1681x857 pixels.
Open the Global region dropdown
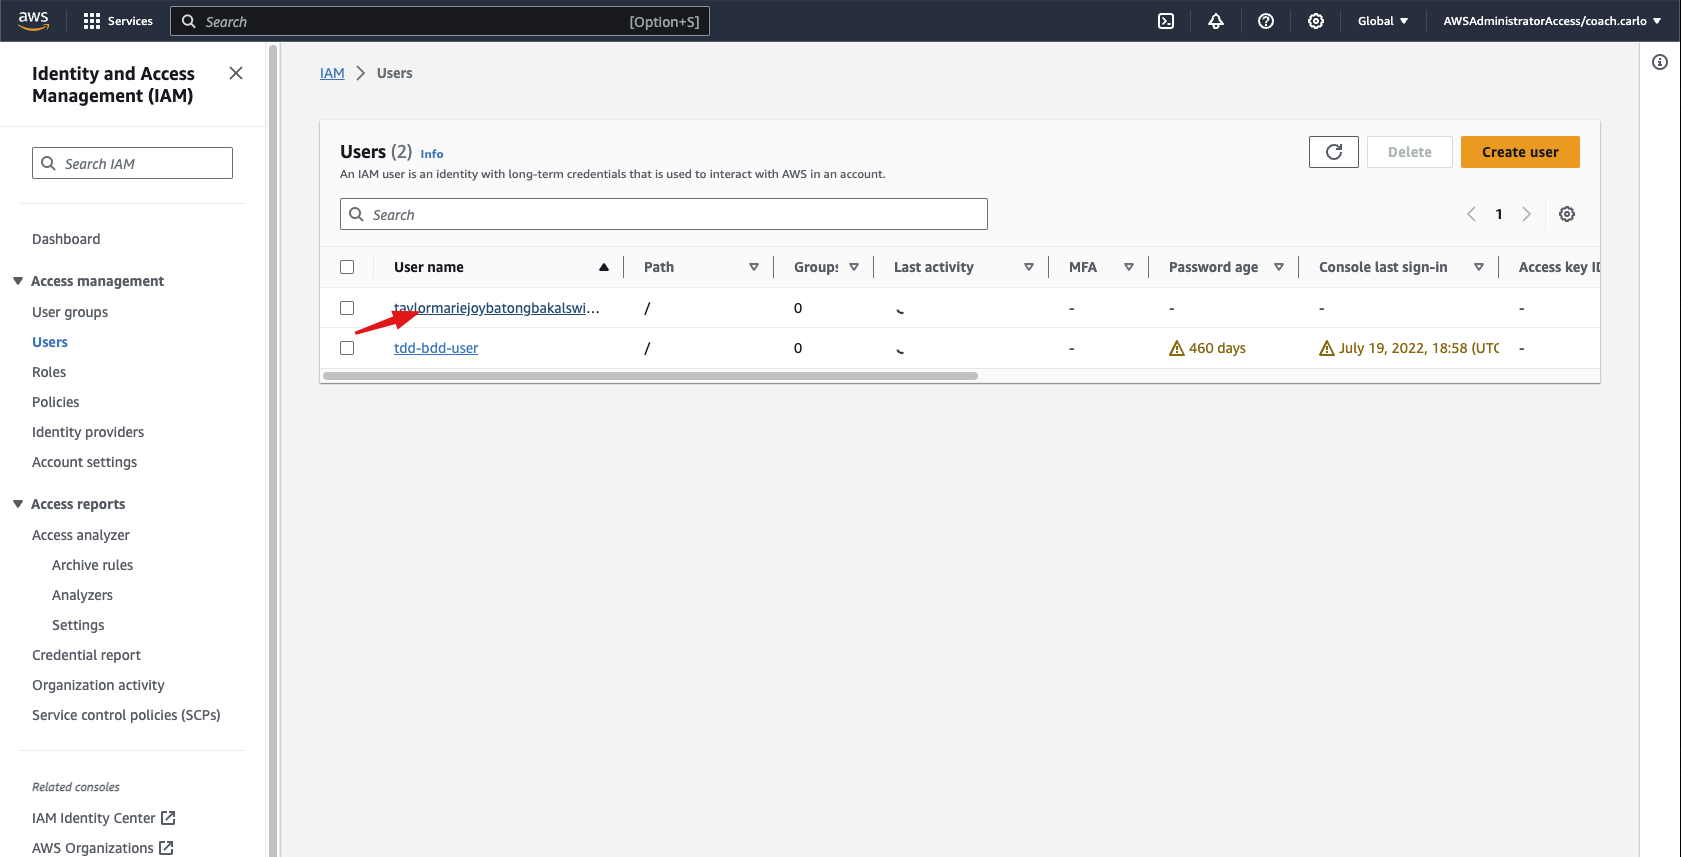pyautogui.click(x=1382, y=21)
